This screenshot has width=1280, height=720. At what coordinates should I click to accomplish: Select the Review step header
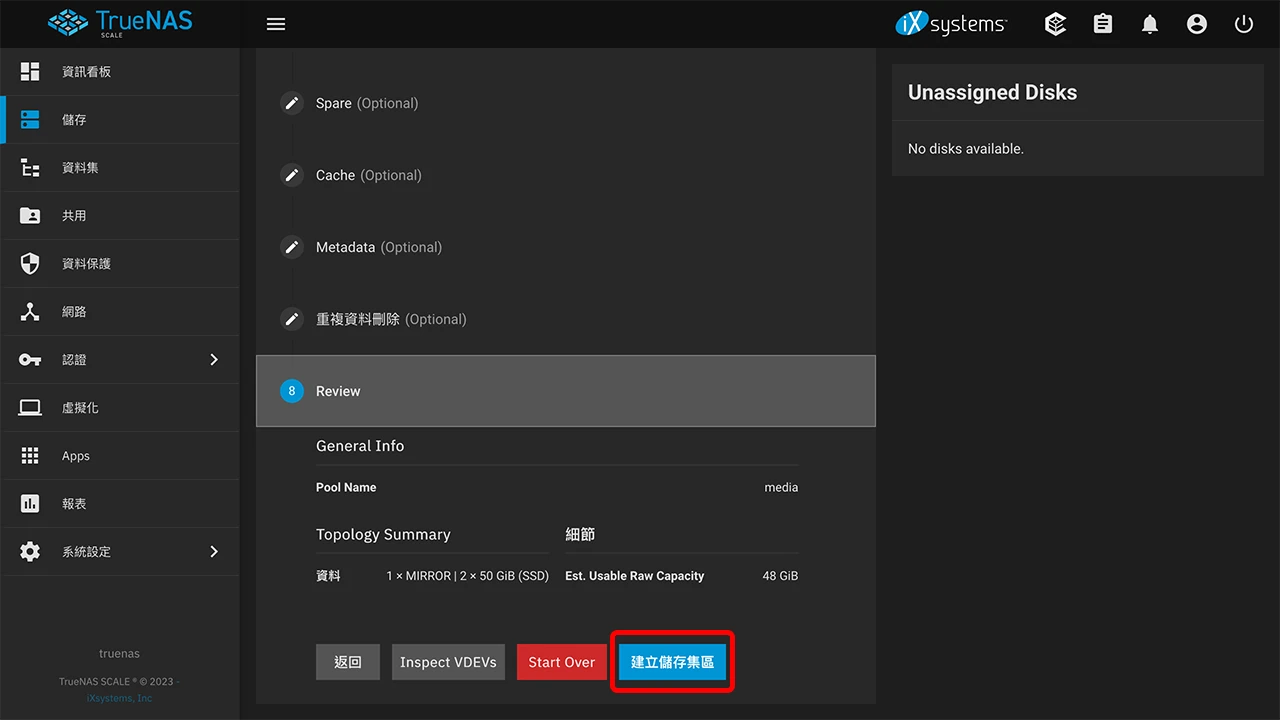(x=565, y=391)
